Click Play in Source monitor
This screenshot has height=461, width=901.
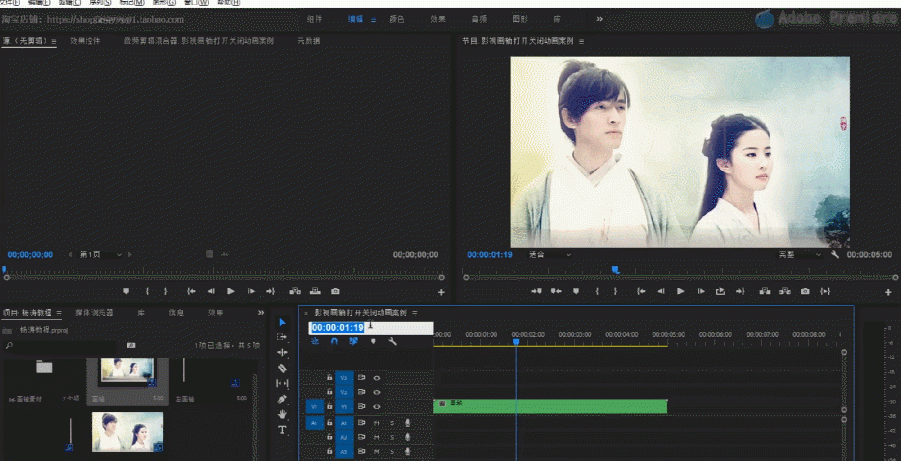point(230,291)
